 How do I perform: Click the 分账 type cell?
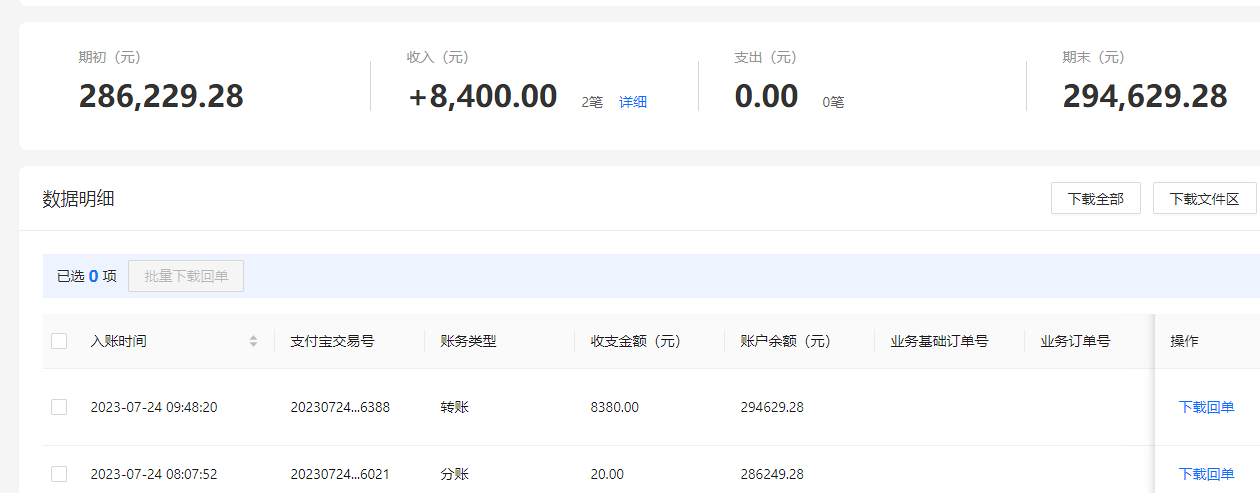(454, 474)
